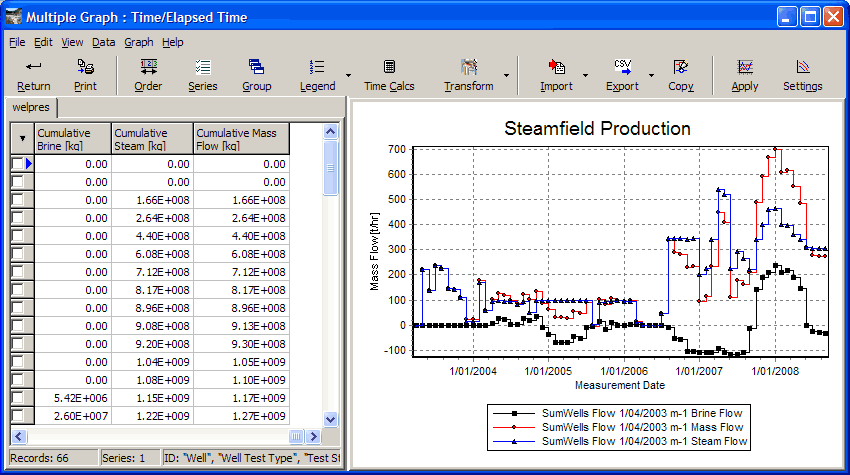850x475 pixels.
Task: Click the Cumulative Mass Flow column header
Action: [x=241, y=139]
